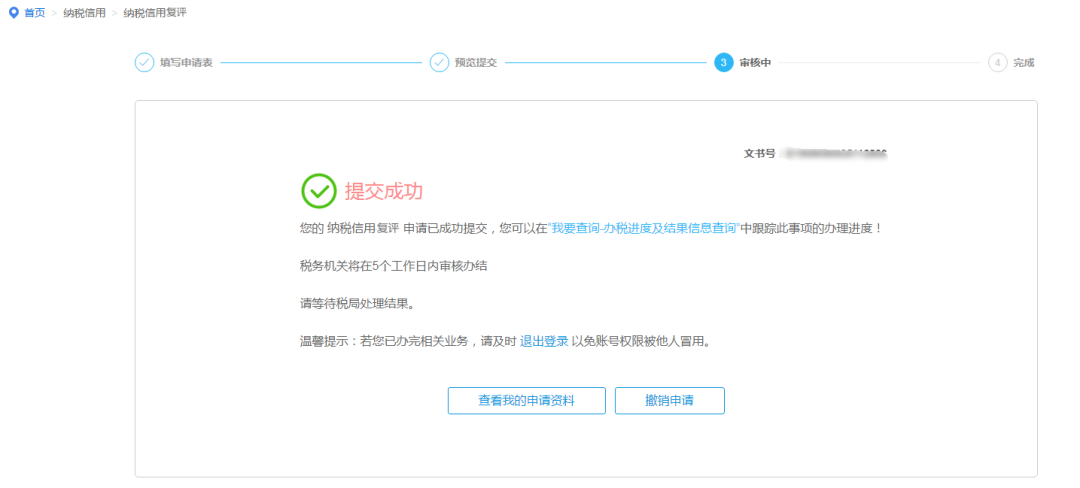1080x488 pixels.
Task: Open the 我要查询-办税进度及结果信息查询 link
Action: (643, 228)
